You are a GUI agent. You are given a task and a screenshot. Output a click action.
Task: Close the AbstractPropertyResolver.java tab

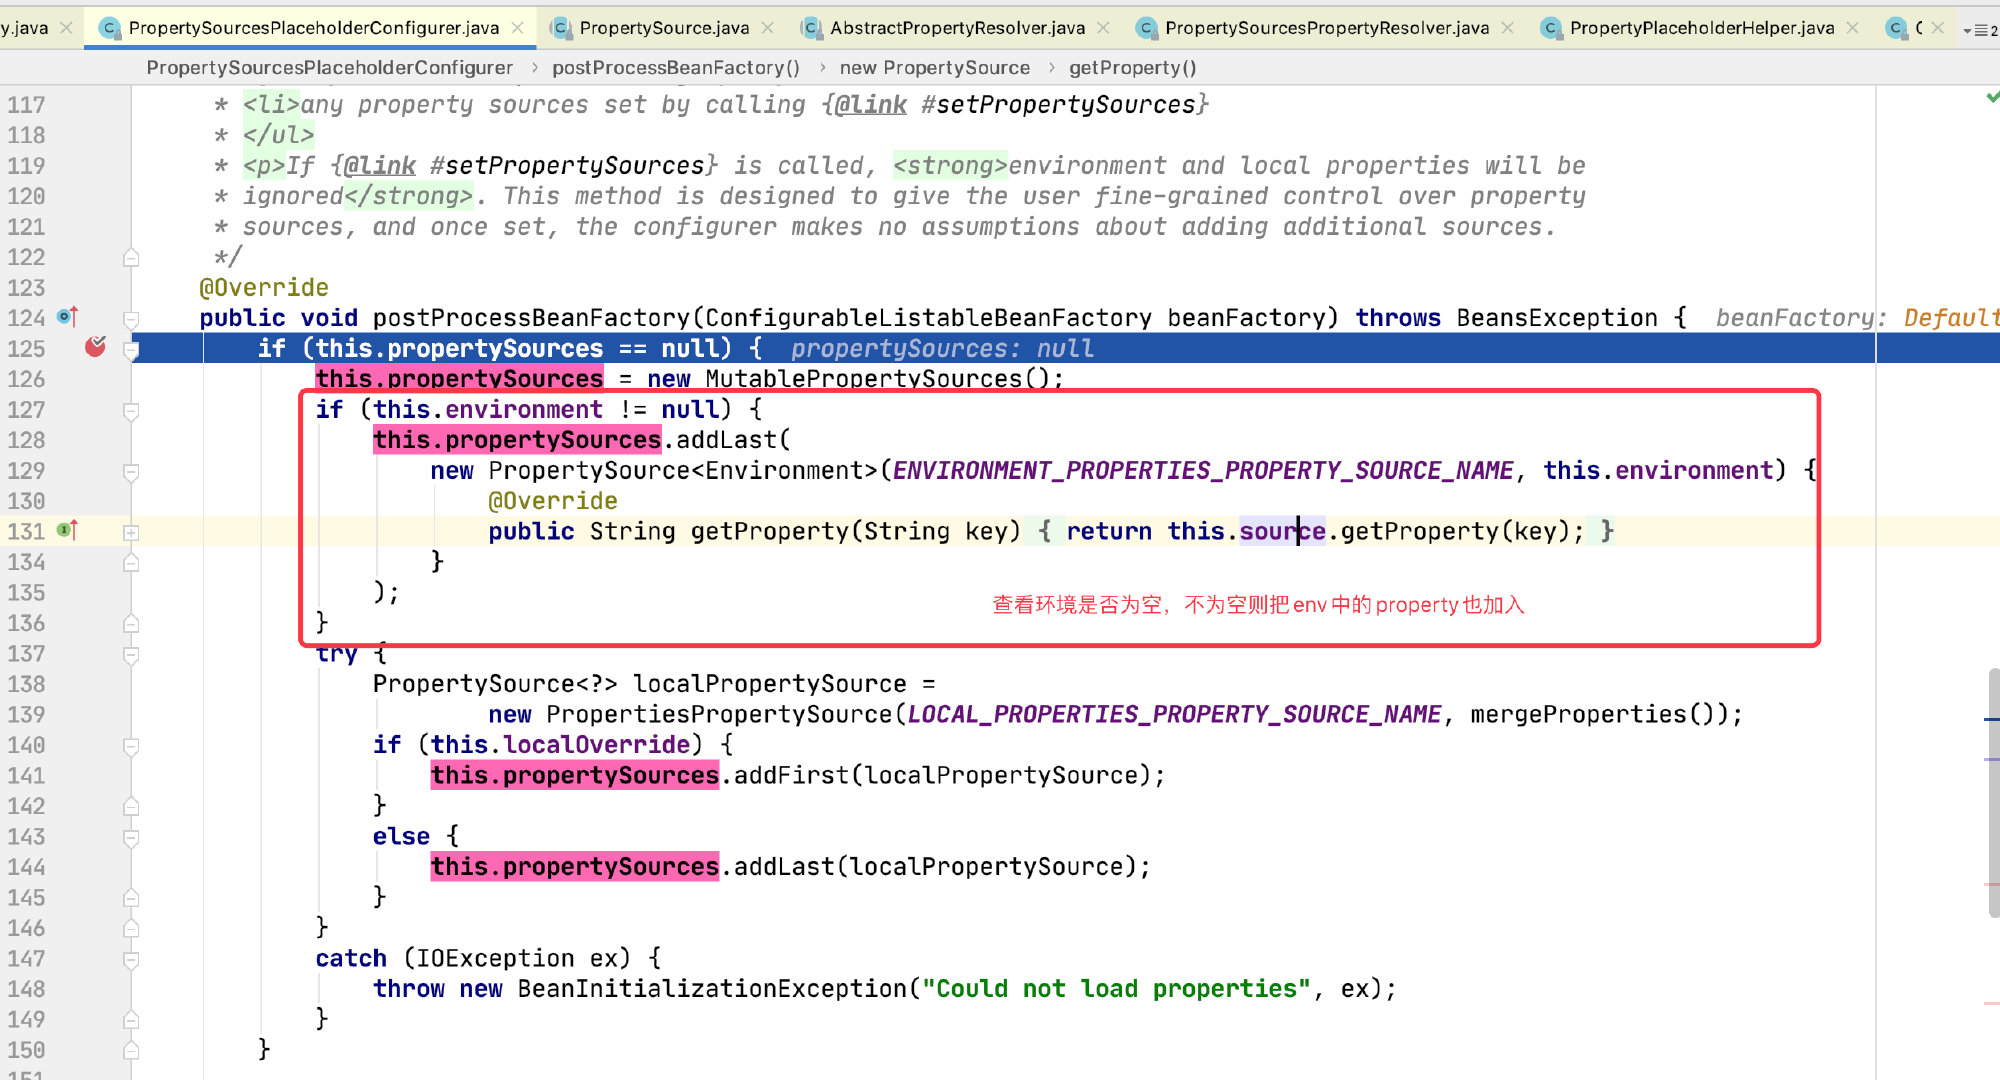(x=1103, y=28)
